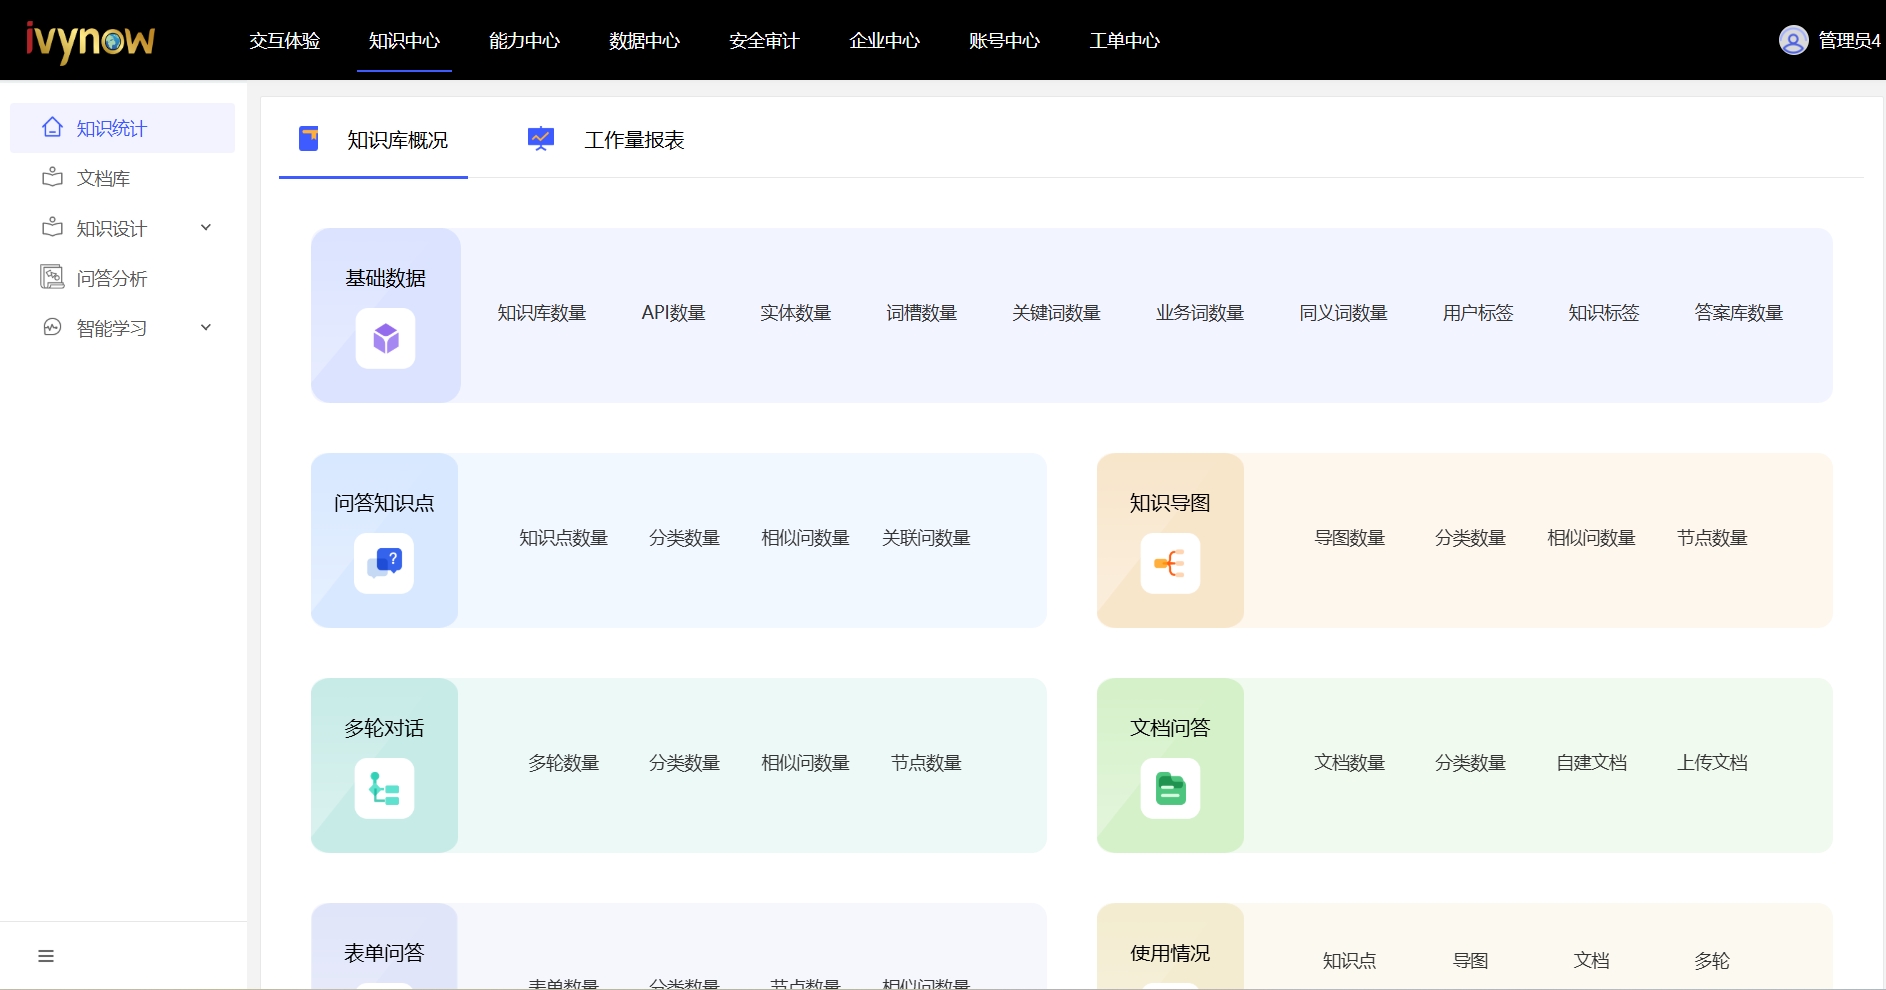Click the 多轮对话 tree icon
This screenshot has width=1886, height=990.
pyautogui.click(x=384, y=789)
